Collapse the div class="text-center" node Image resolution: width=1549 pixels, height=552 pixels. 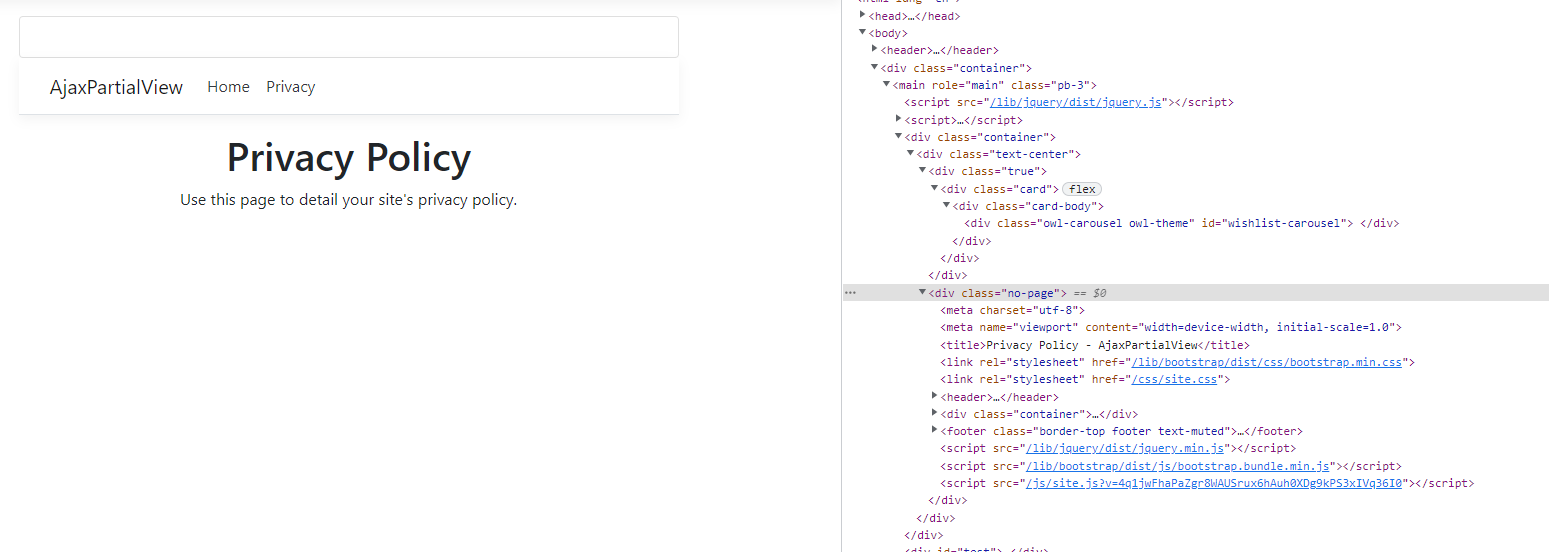click(911, 153)
